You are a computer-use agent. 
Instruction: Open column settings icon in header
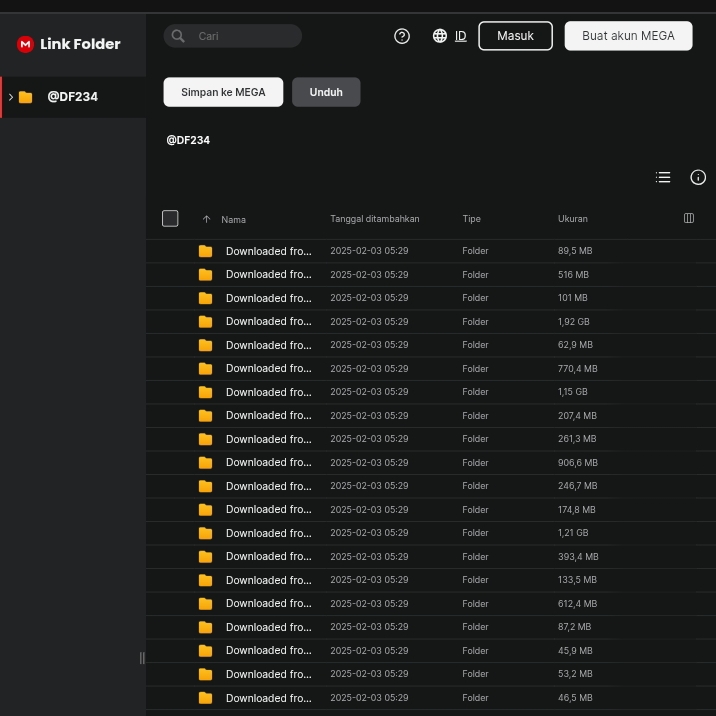[688, 218]
